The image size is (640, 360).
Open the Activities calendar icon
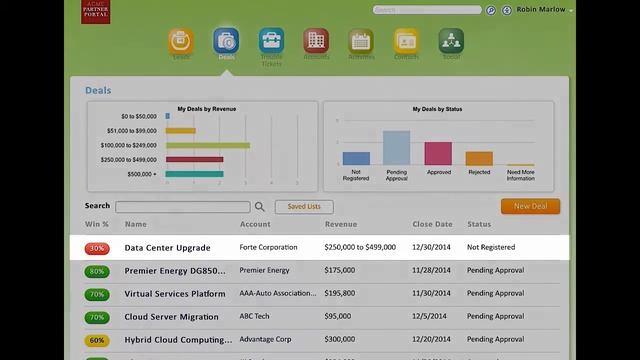click(x=361, y=41)
